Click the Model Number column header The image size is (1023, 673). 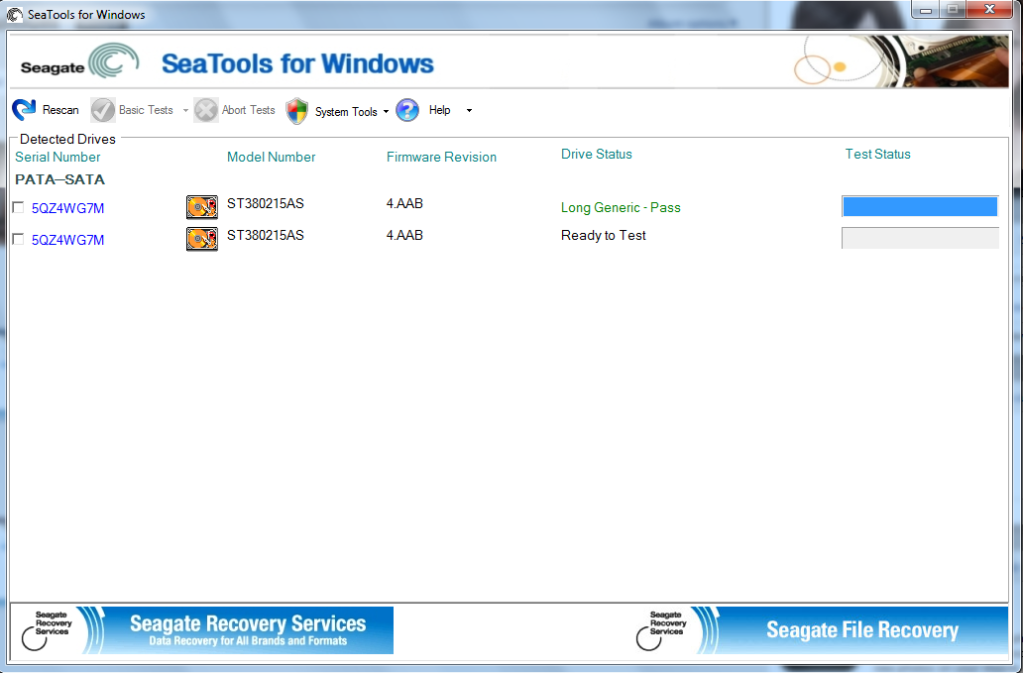point(271,157)
